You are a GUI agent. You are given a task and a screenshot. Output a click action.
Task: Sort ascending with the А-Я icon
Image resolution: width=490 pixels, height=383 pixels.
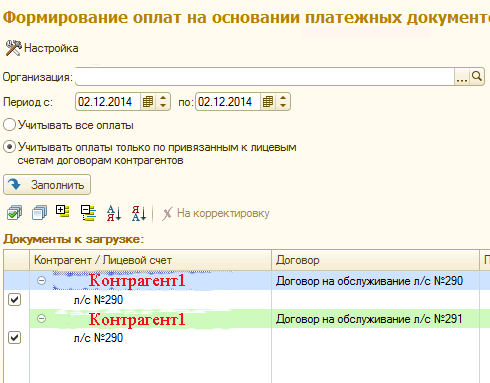point(114,213)
